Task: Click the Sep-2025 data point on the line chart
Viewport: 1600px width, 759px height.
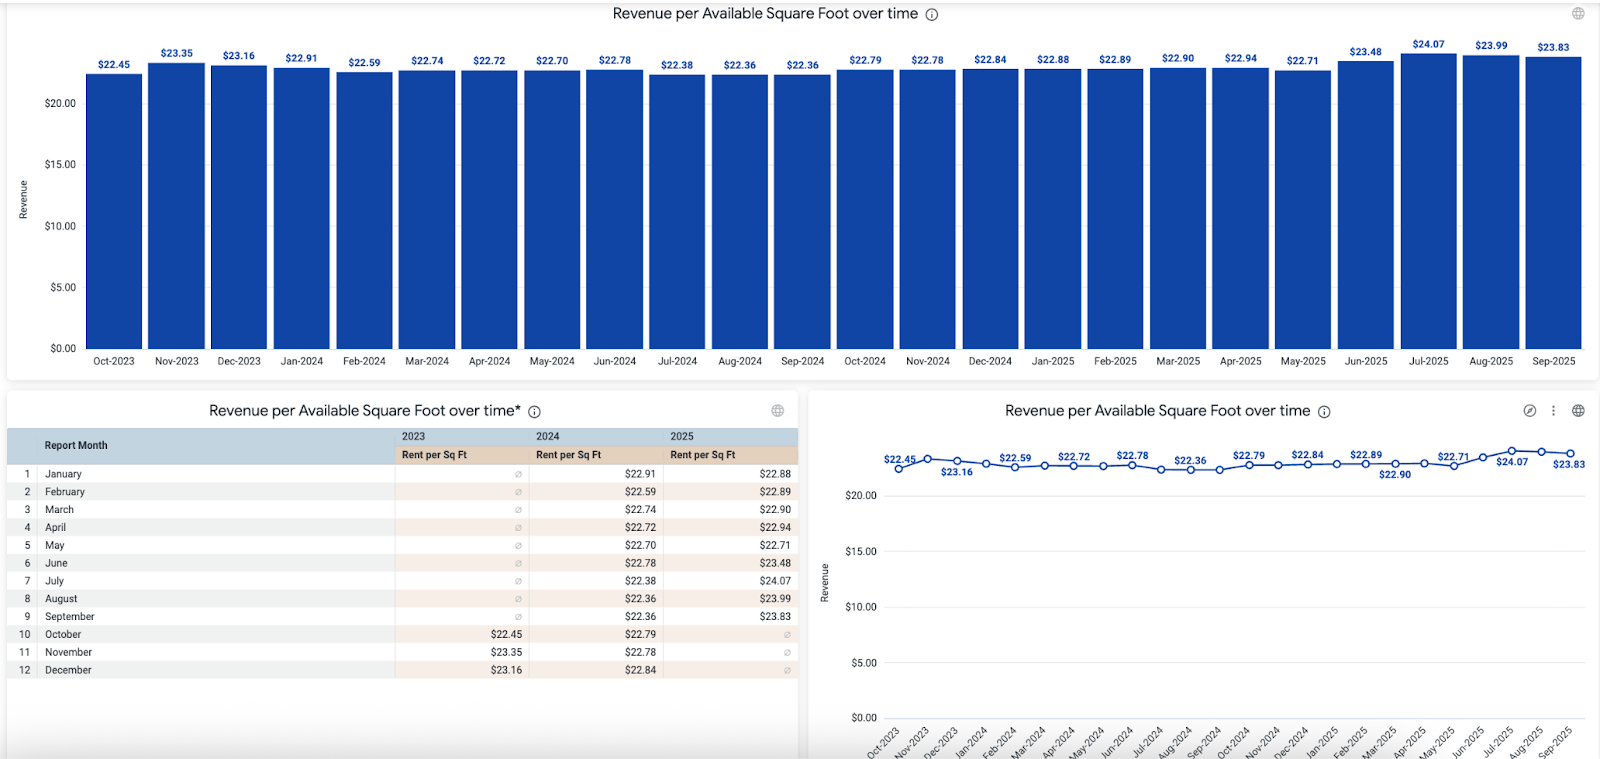Action: (1570, 454)
